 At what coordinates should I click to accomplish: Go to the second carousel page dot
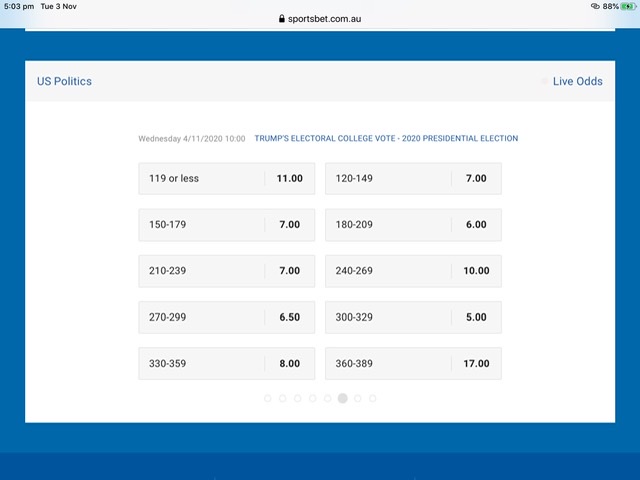[x=283, y=398]
